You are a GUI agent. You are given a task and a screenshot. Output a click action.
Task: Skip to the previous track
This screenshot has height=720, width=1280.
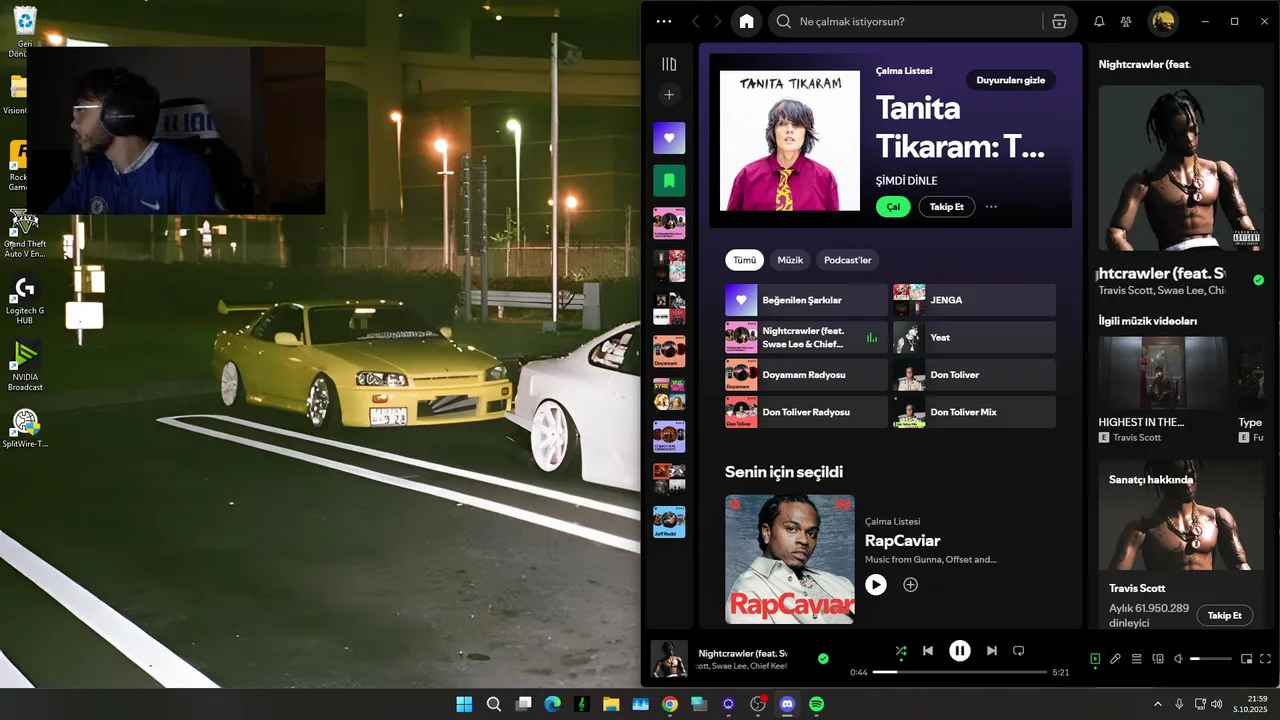[x=928, y=651]
